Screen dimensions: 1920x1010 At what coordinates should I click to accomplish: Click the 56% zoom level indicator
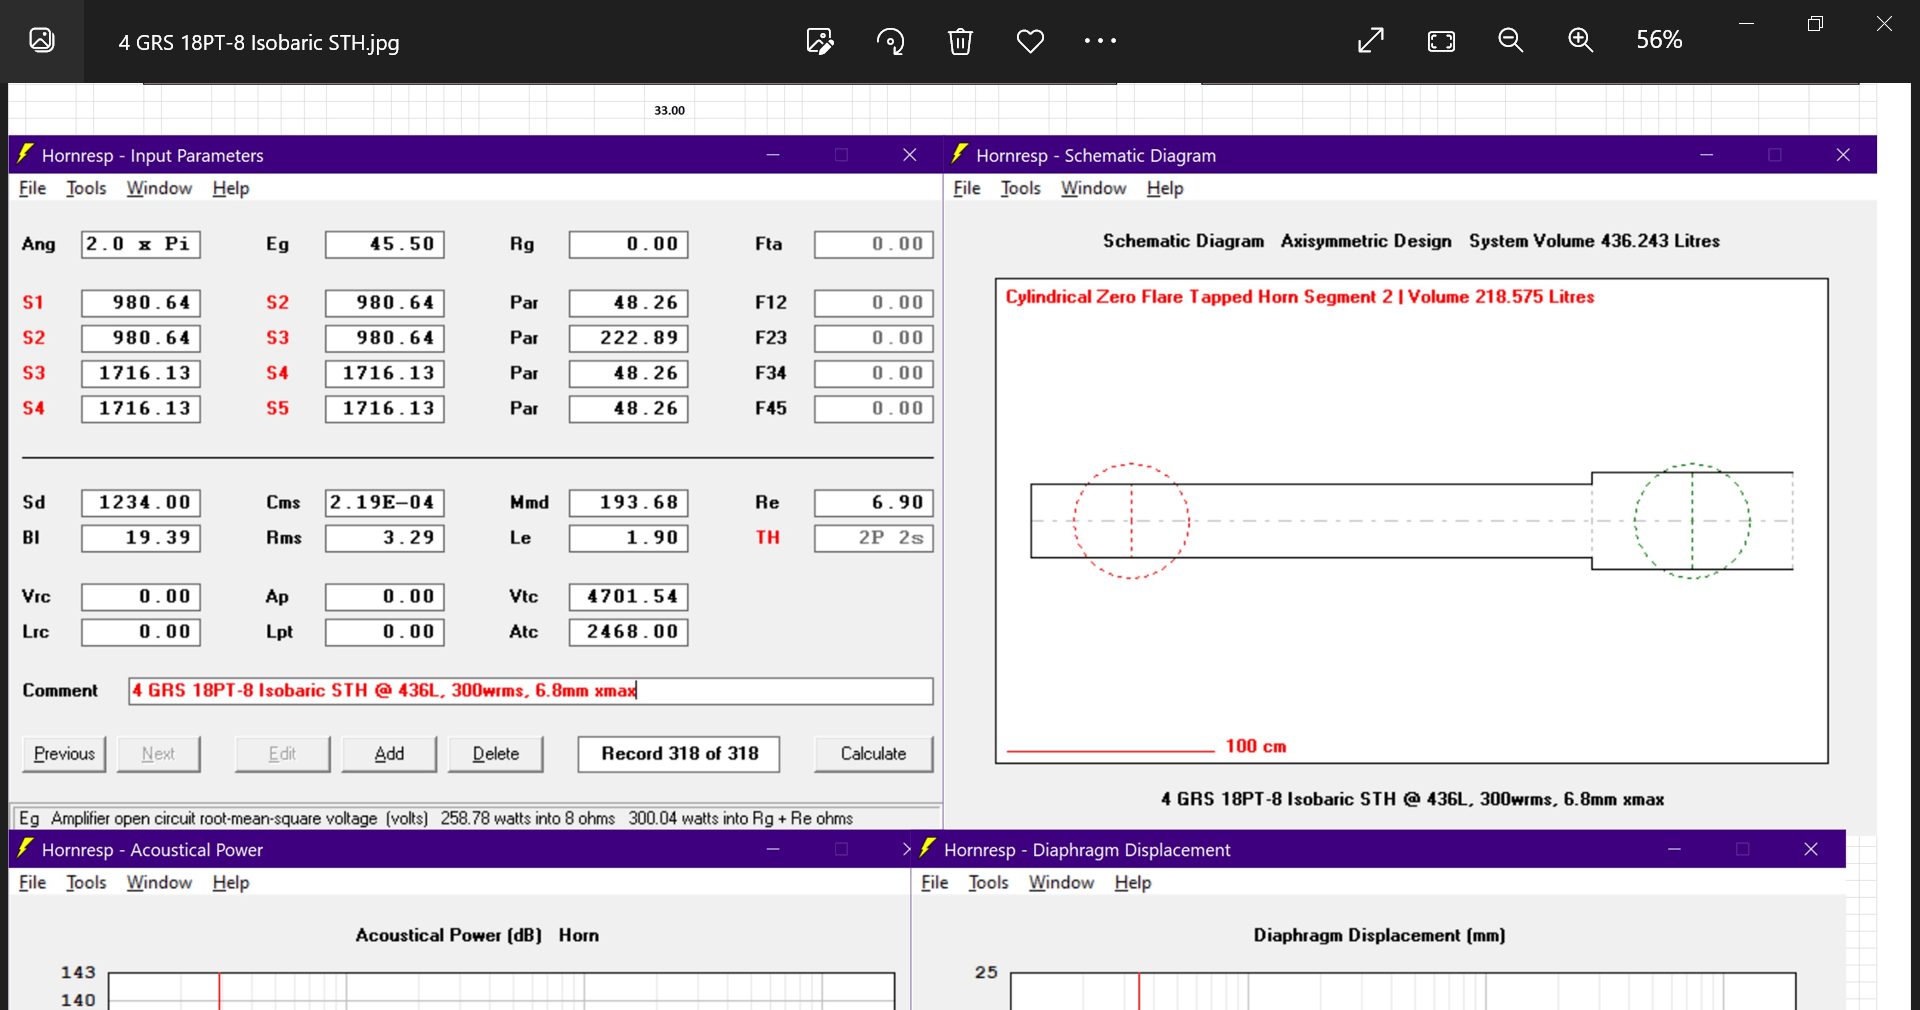1659,40
